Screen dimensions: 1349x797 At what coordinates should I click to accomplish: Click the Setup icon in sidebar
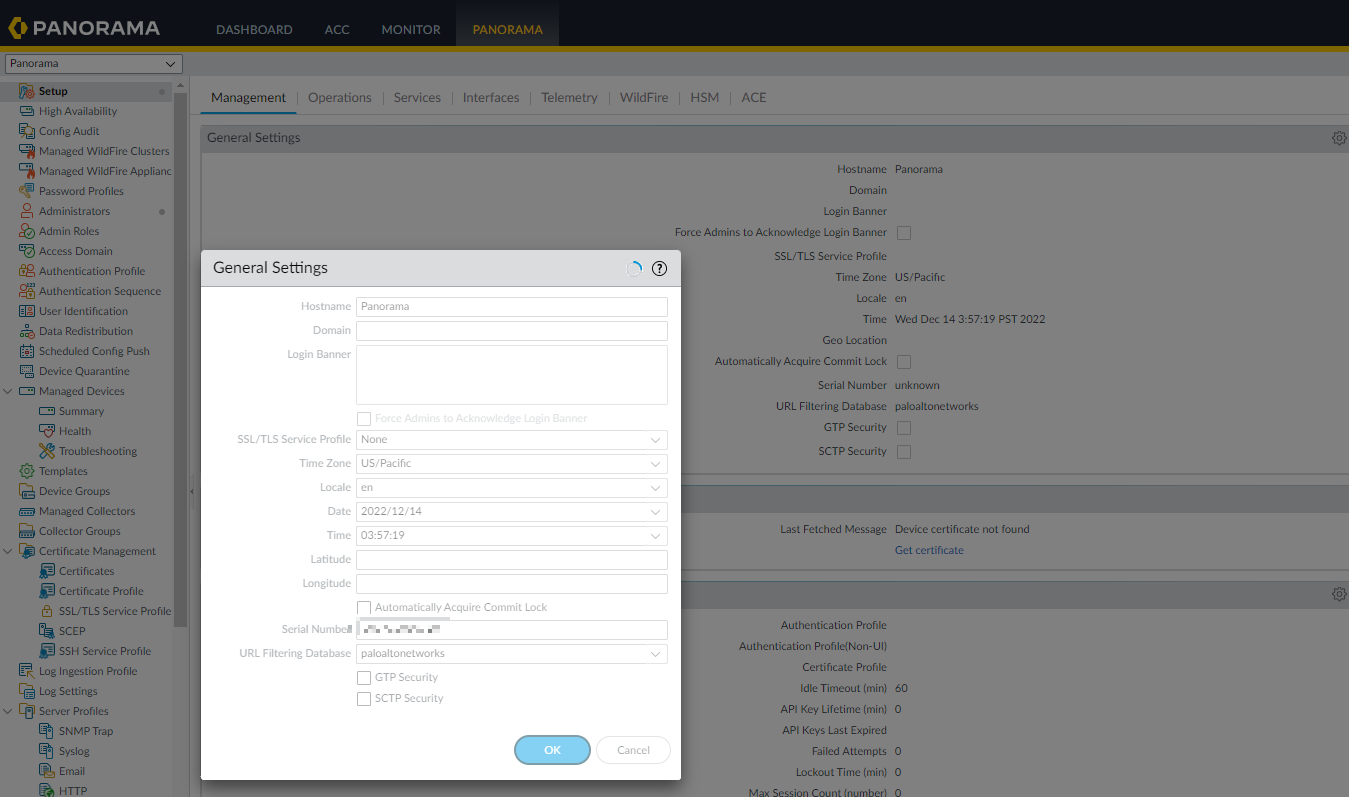pos(27,91)
